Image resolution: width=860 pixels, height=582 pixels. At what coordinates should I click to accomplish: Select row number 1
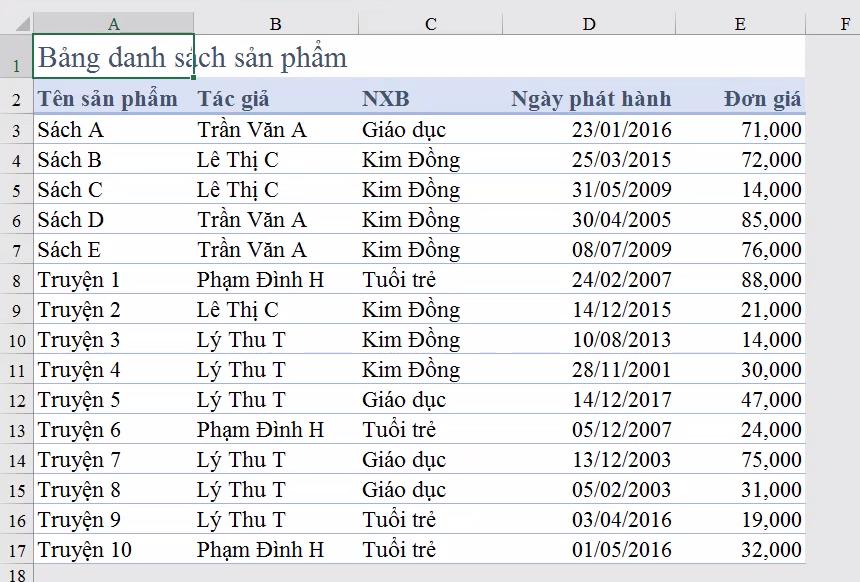[16, 58]
